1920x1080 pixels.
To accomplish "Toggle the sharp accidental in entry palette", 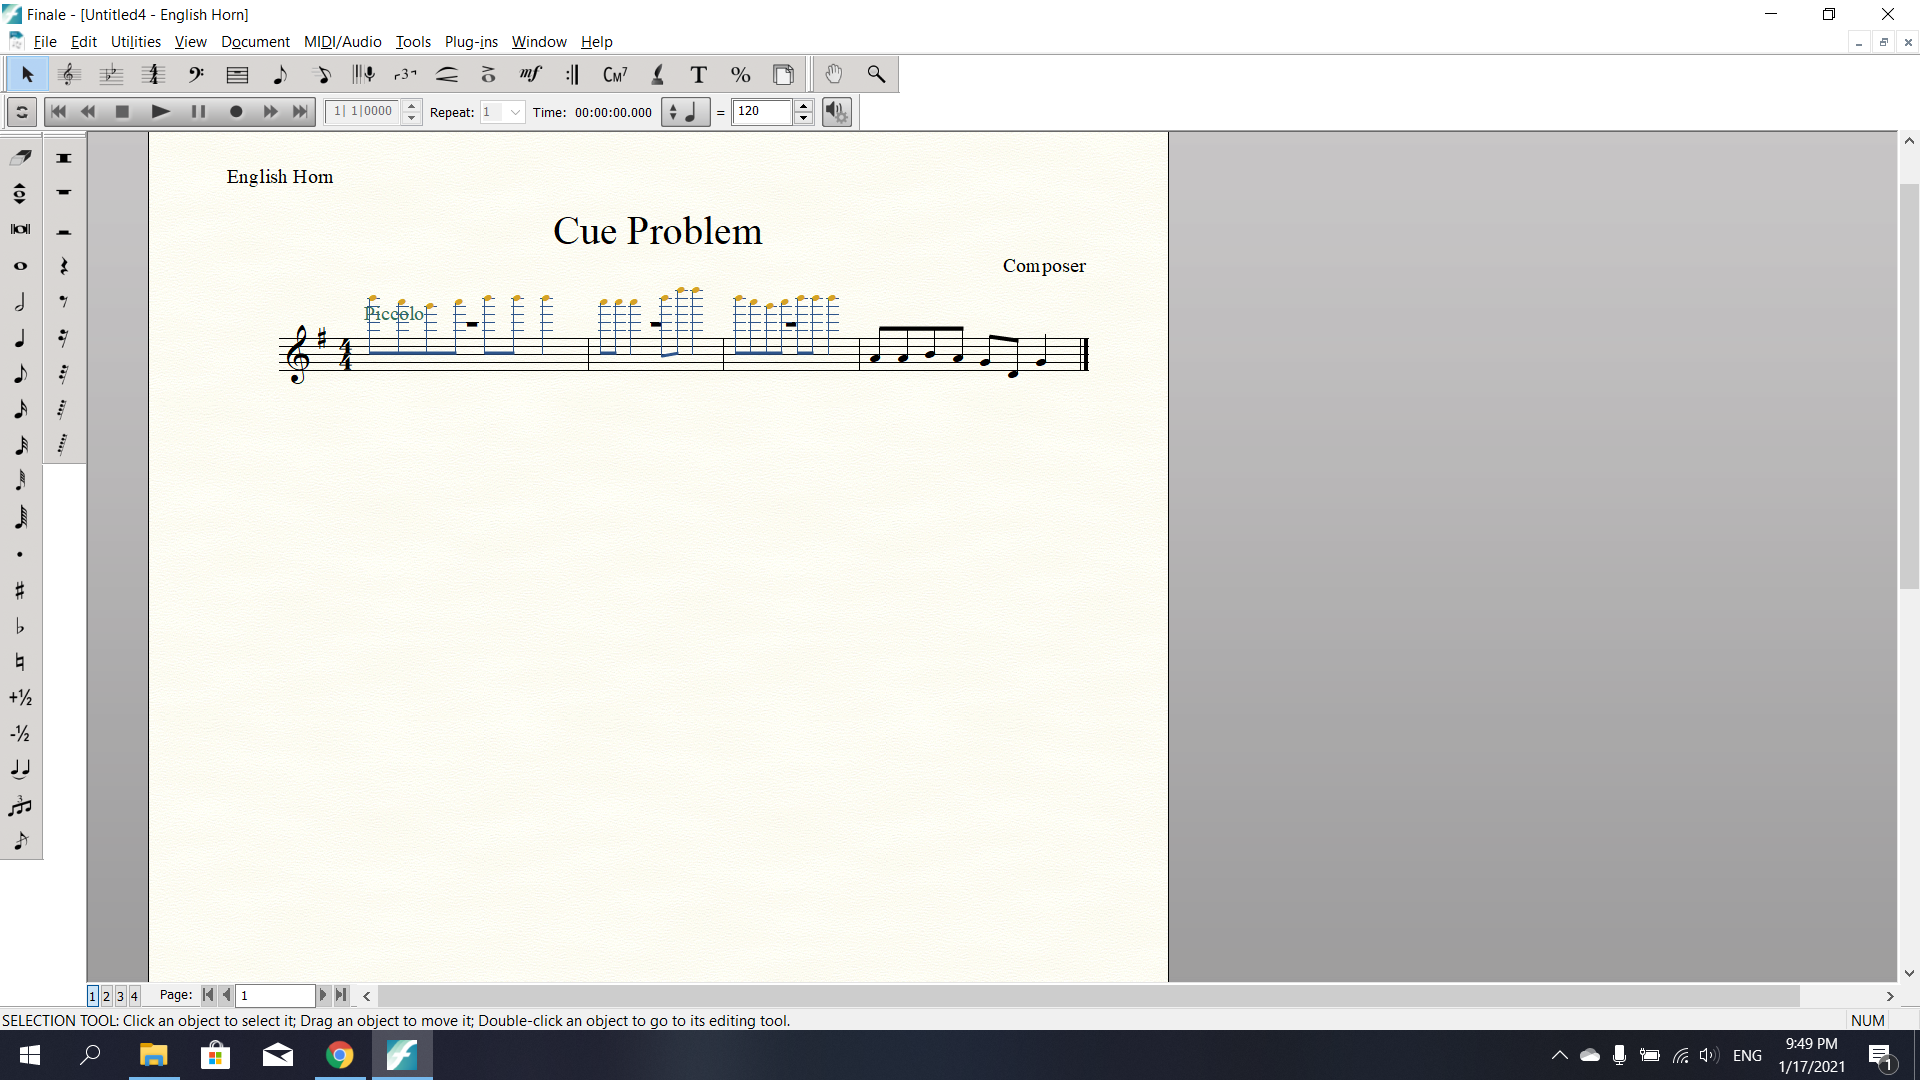I will tap(20, 591).
